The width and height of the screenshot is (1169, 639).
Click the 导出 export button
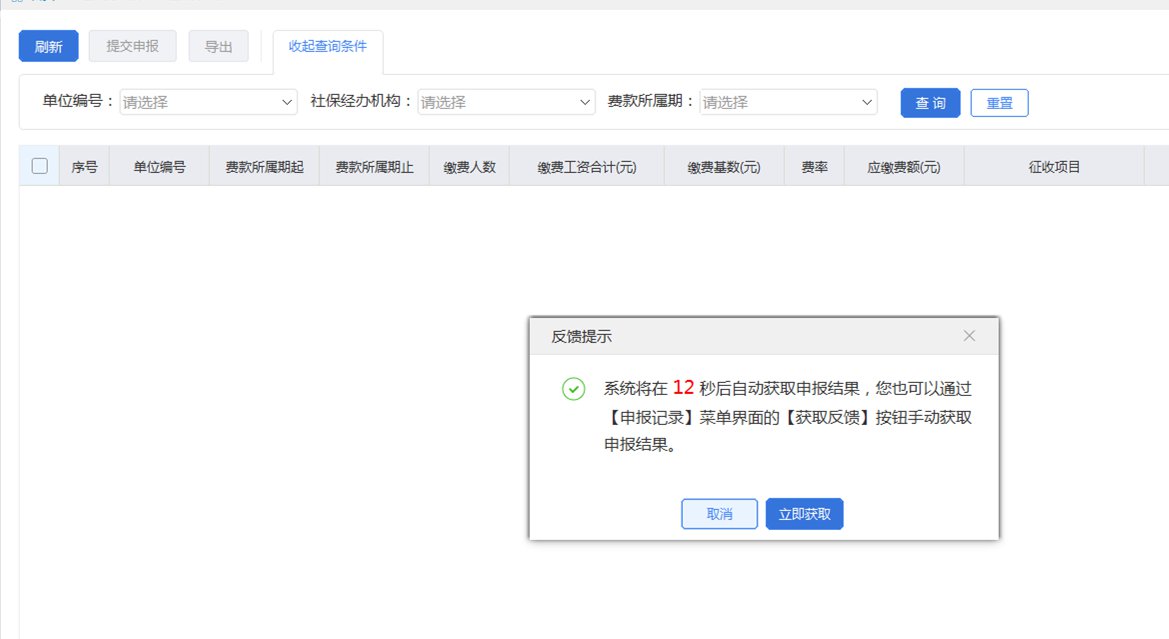coord(218,46)
